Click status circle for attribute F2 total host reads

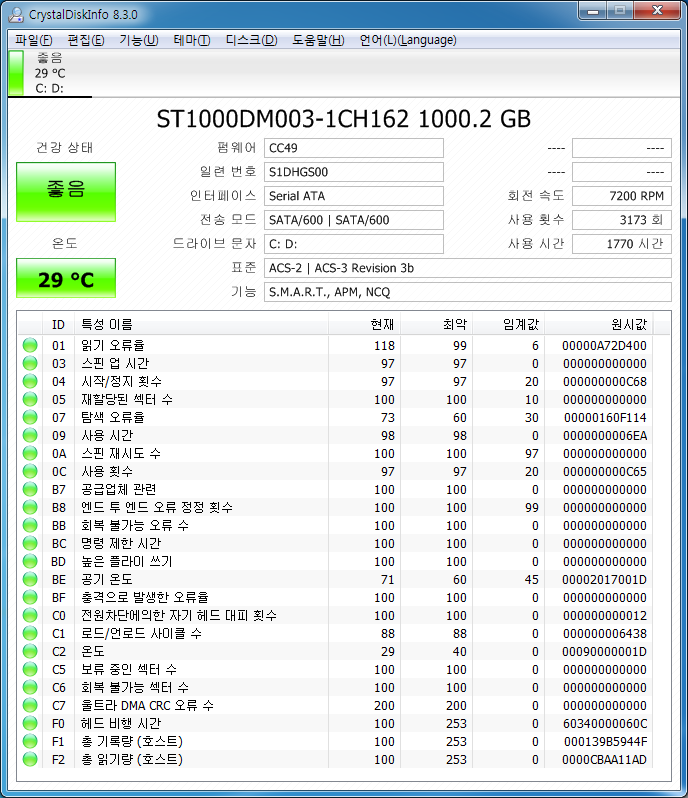pyautogui.click(x=30, y=759)
